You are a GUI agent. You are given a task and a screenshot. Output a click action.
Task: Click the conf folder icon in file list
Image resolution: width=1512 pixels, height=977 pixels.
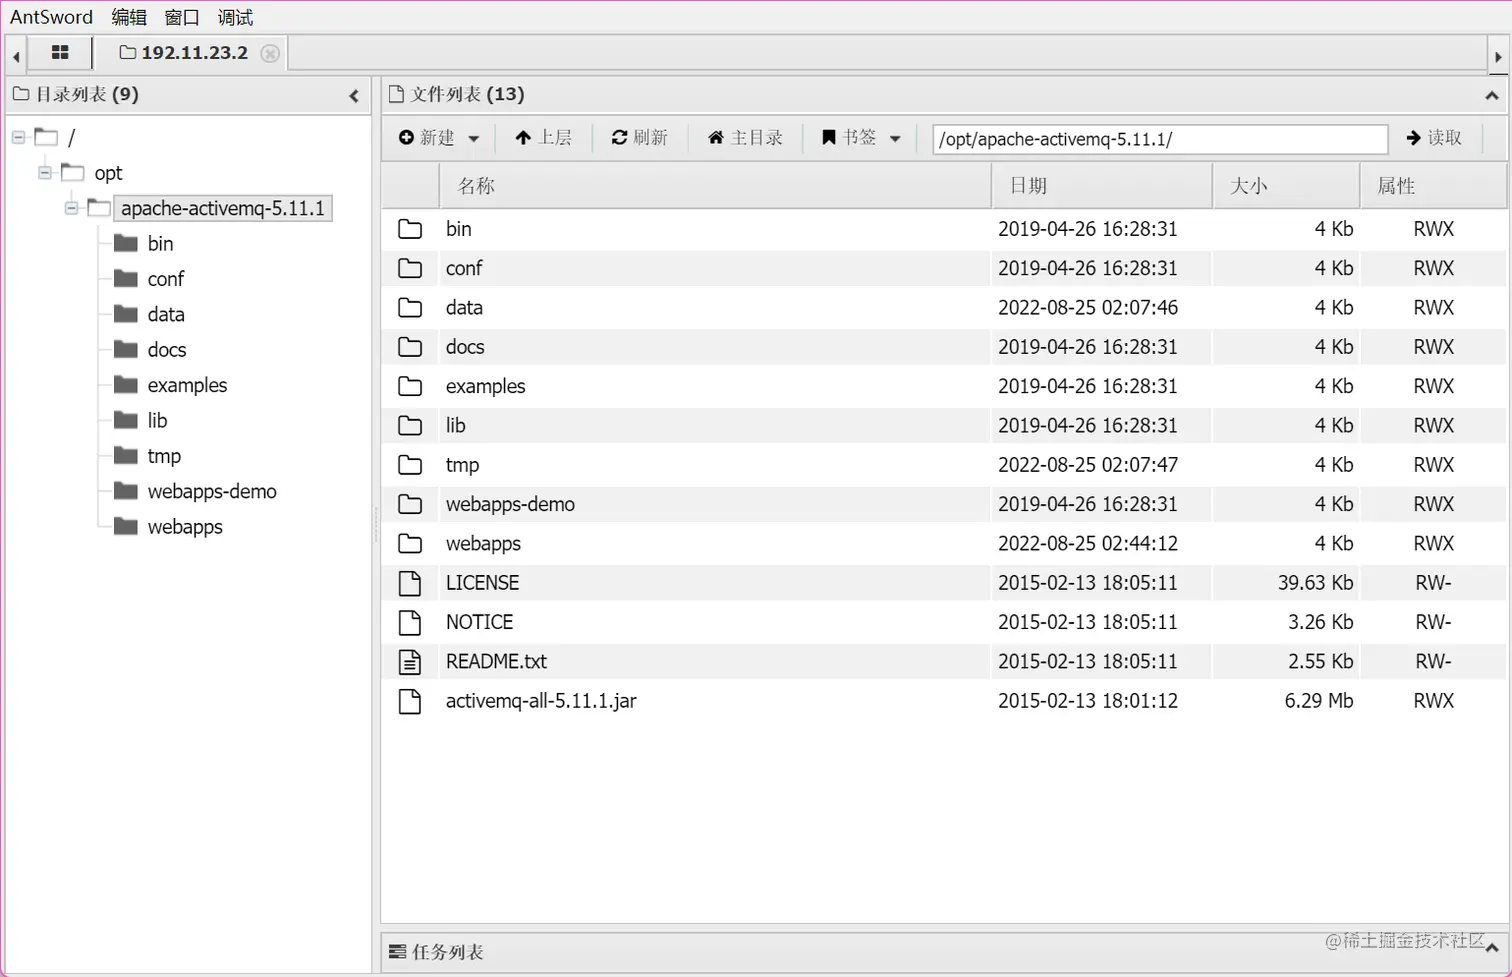point(410,268)
